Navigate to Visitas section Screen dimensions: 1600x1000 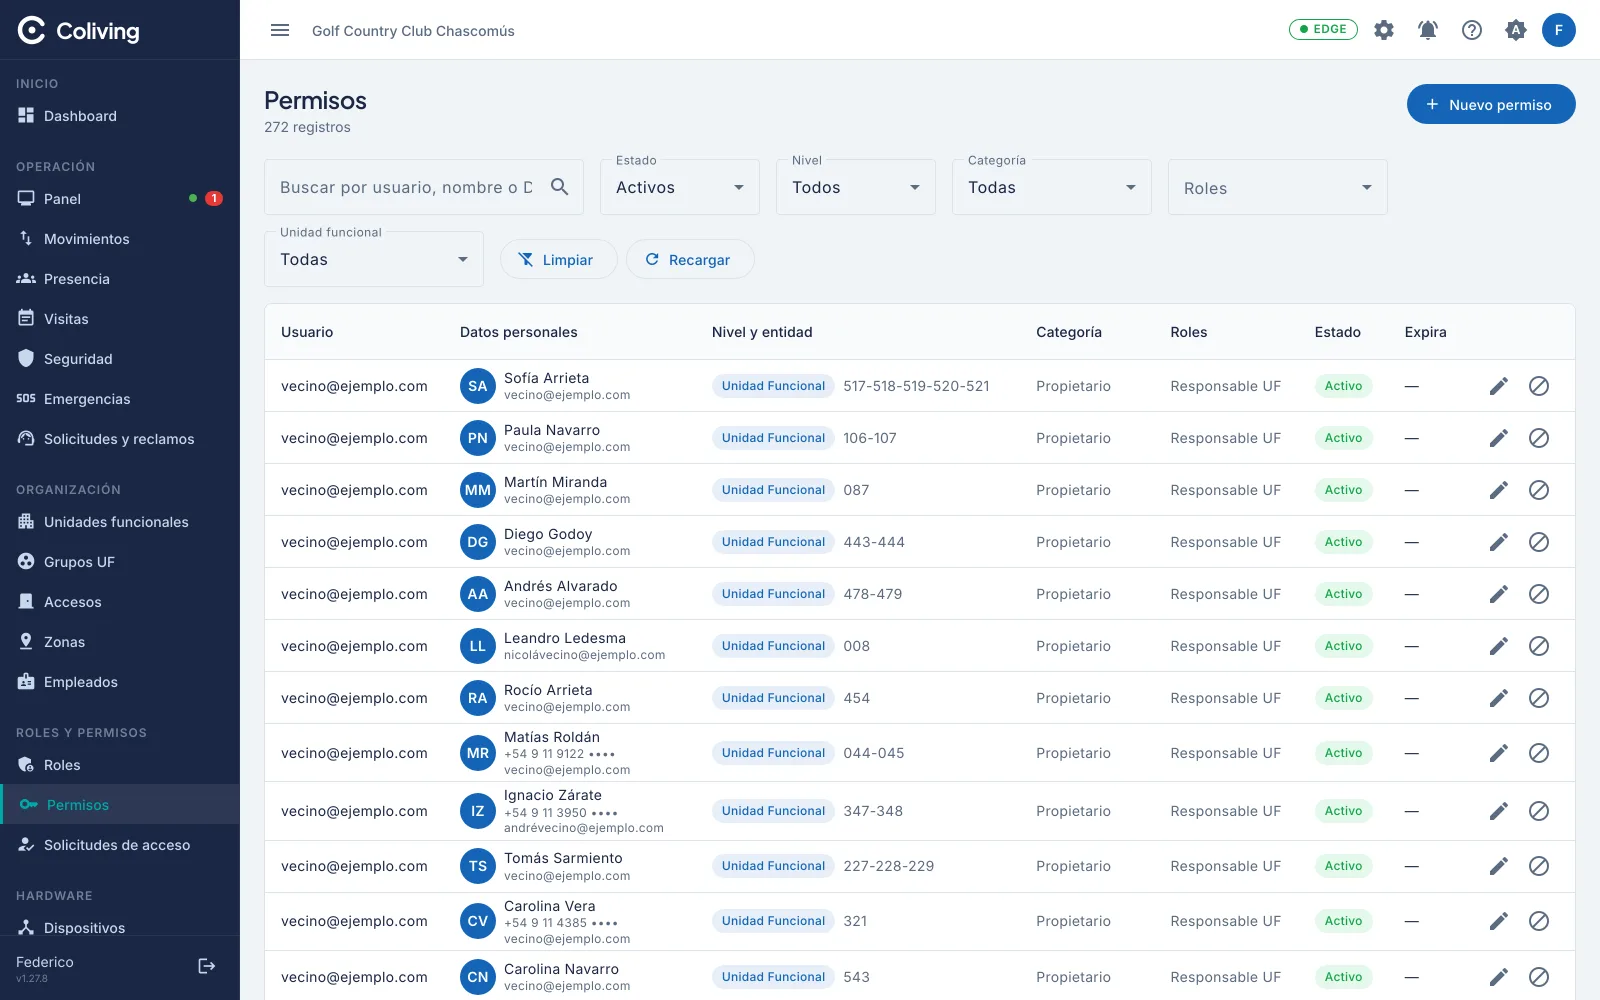(120, 319)
